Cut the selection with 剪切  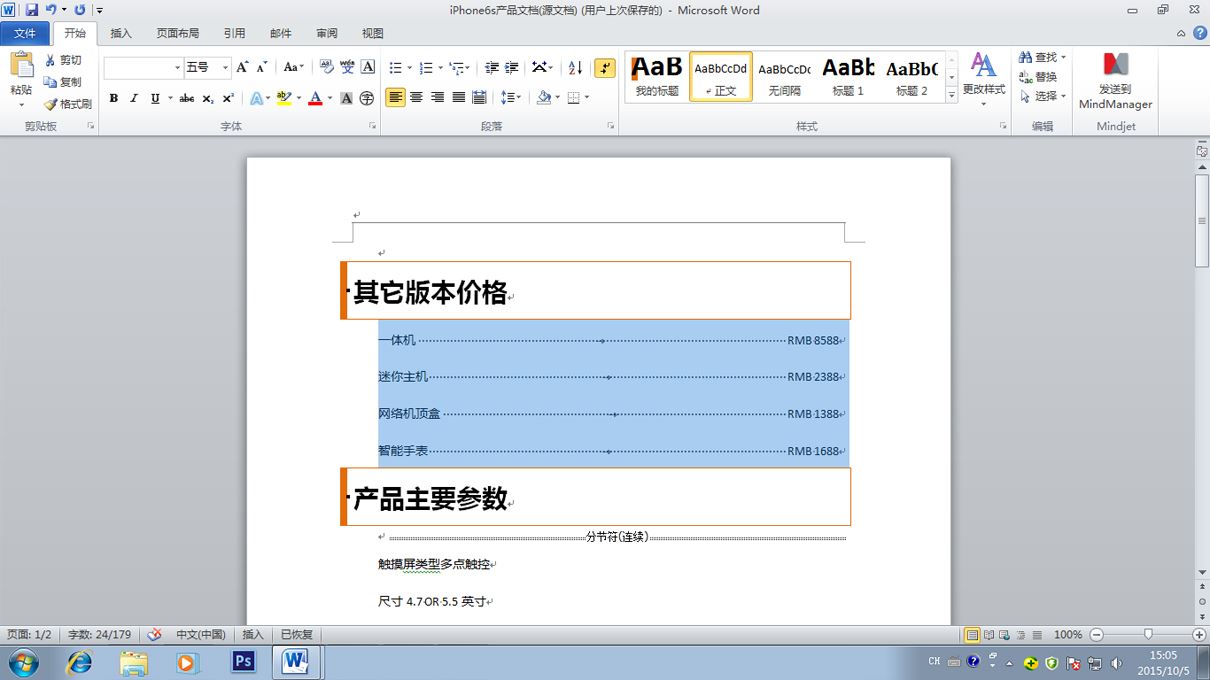point(62,60)
